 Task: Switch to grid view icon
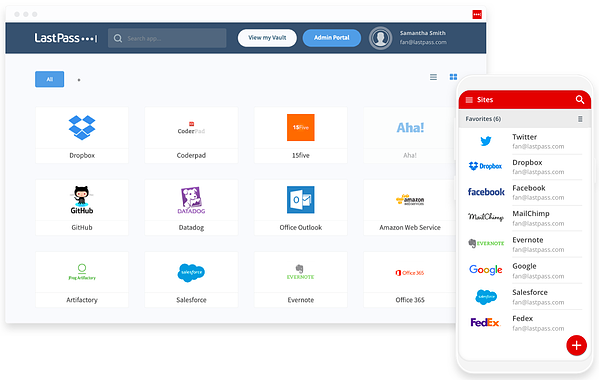(x=453, y=77)
